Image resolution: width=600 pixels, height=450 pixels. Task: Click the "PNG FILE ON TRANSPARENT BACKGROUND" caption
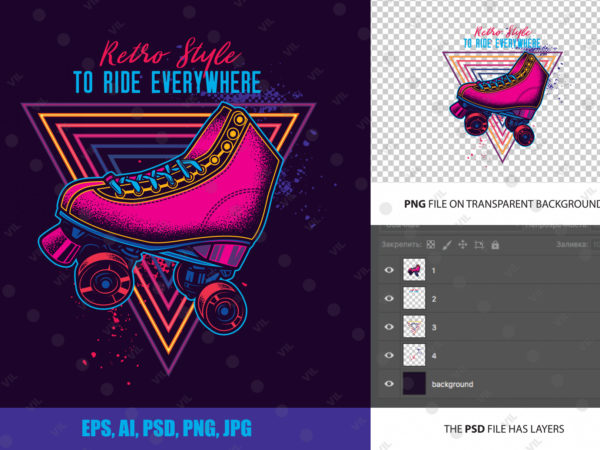(x=502, y=204)
